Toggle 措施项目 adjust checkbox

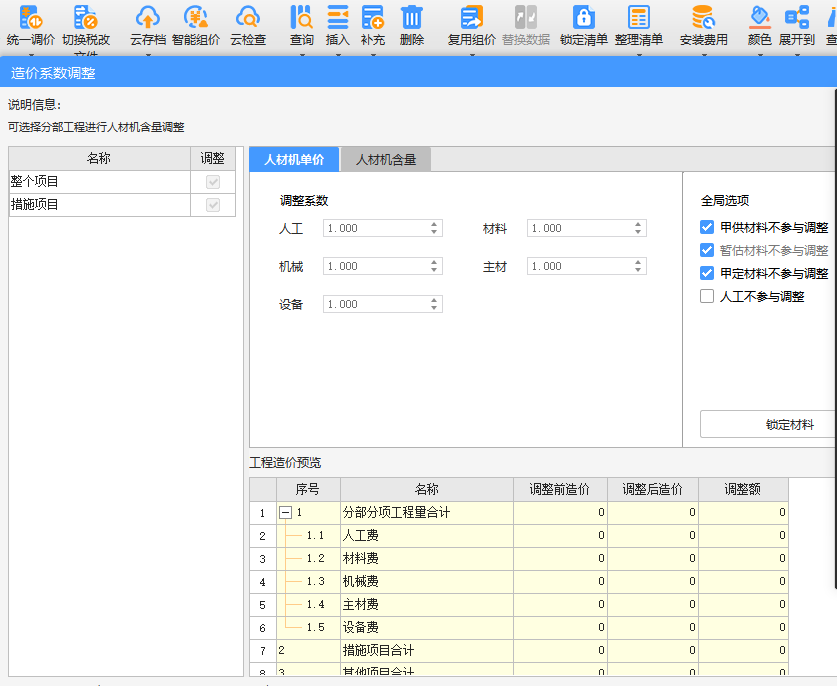(x=213, y=205)
